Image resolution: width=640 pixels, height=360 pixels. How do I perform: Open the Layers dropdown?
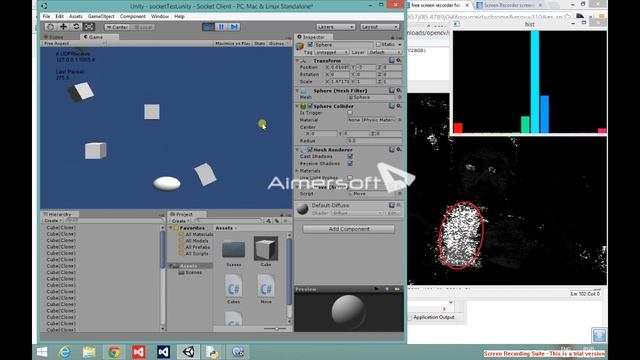[336, 27]
